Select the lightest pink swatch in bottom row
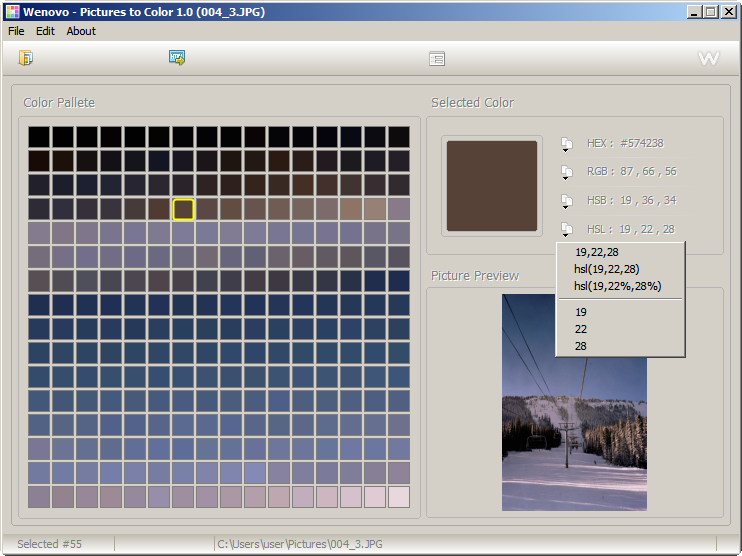 [399, 497]
